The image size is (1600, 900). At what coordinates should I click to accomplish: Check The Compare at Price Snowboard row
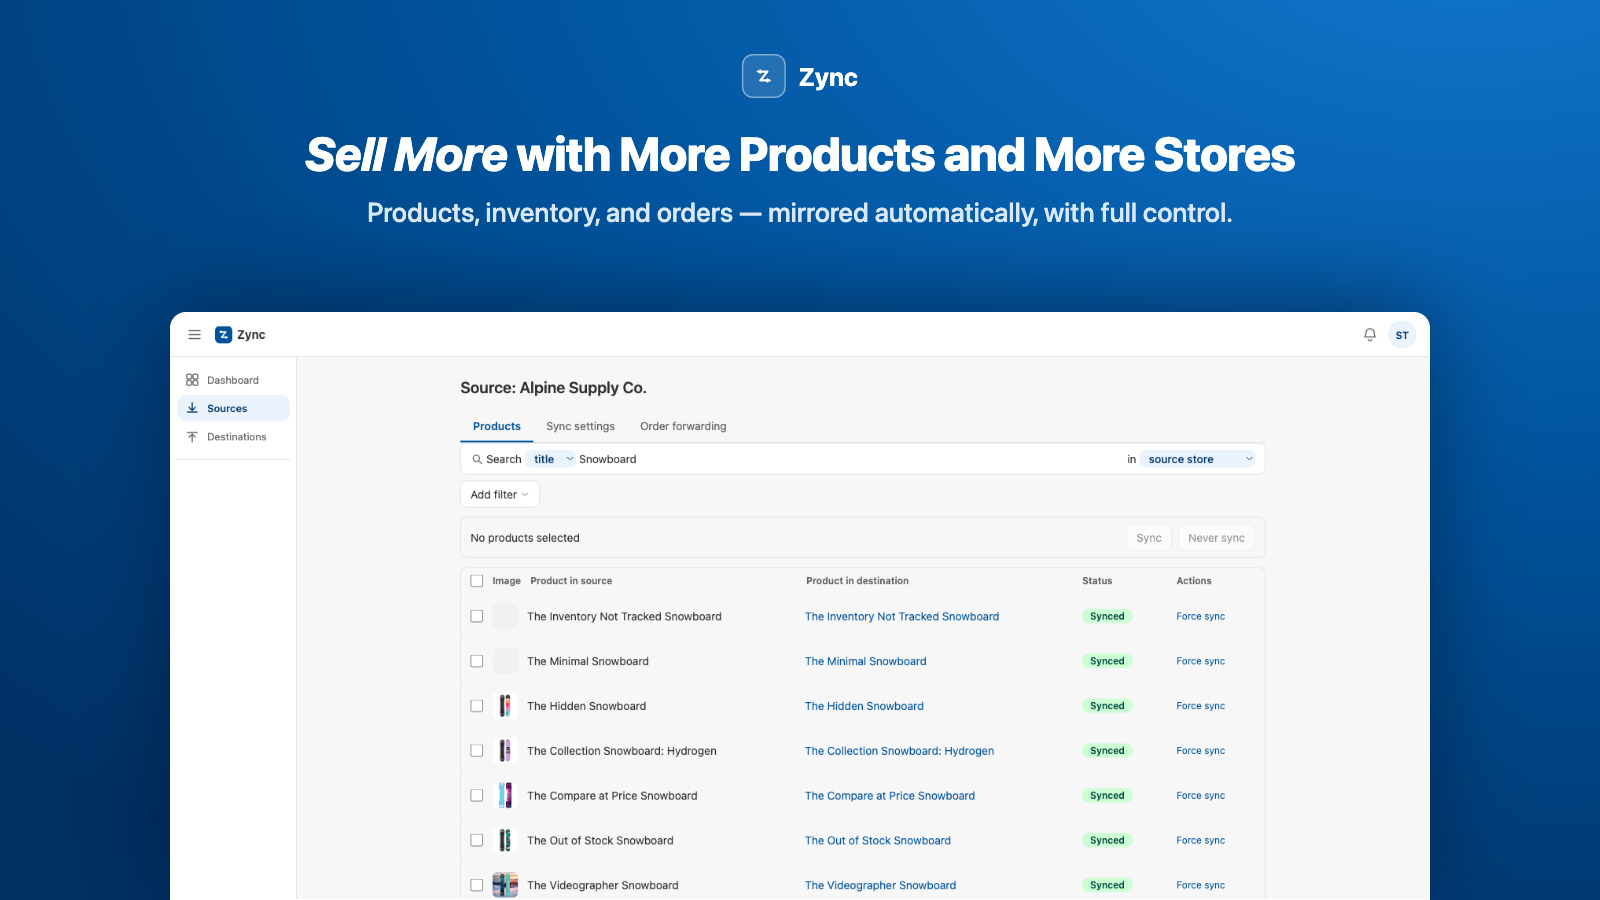[477, 796]
